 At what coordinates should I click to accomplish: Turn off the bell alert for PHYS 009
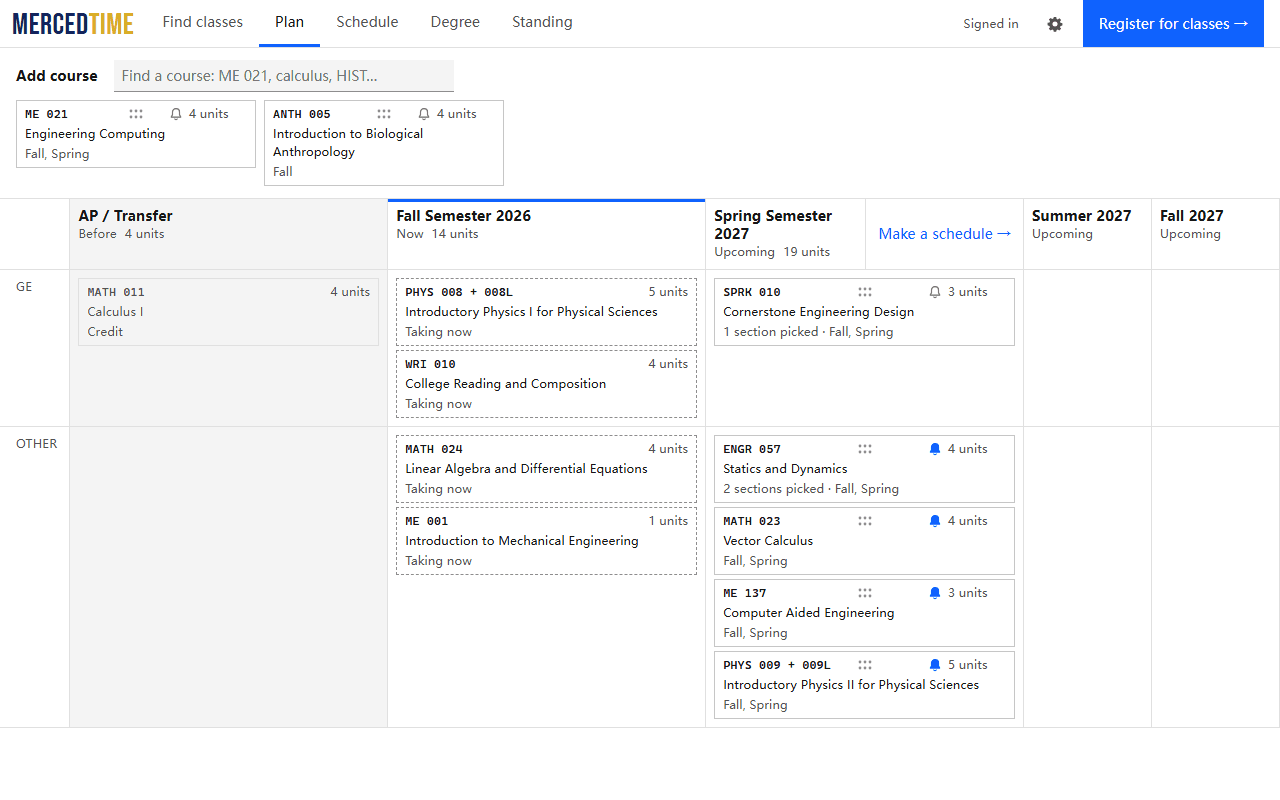935,665
